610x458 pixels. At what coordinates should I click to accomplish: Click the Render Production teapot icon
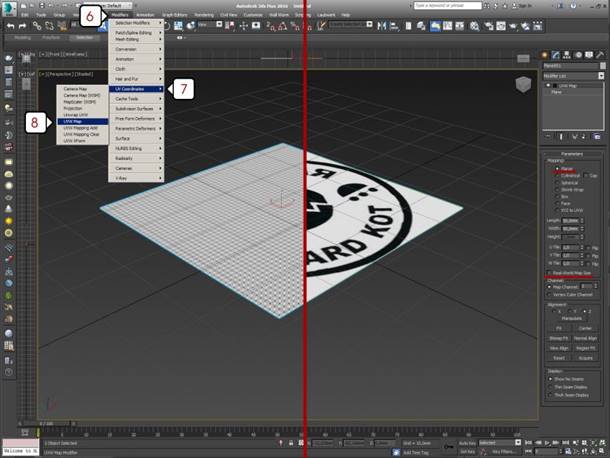[x=513, y=26]
